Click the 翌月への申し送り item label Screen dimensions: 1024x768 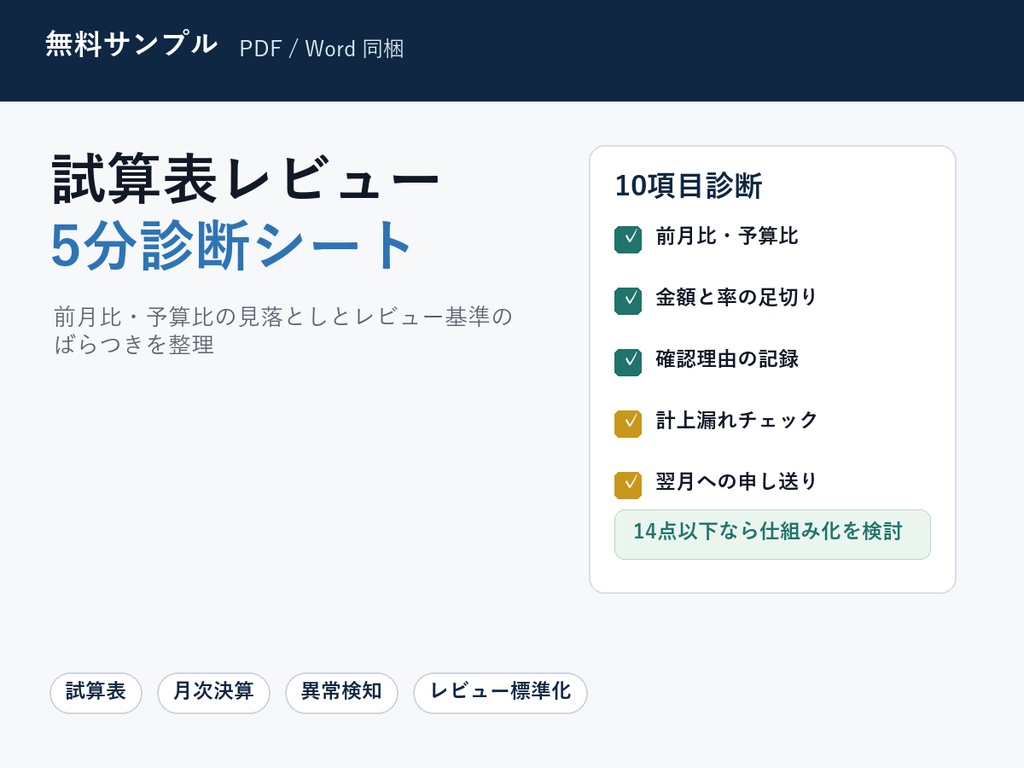(737, 481)
